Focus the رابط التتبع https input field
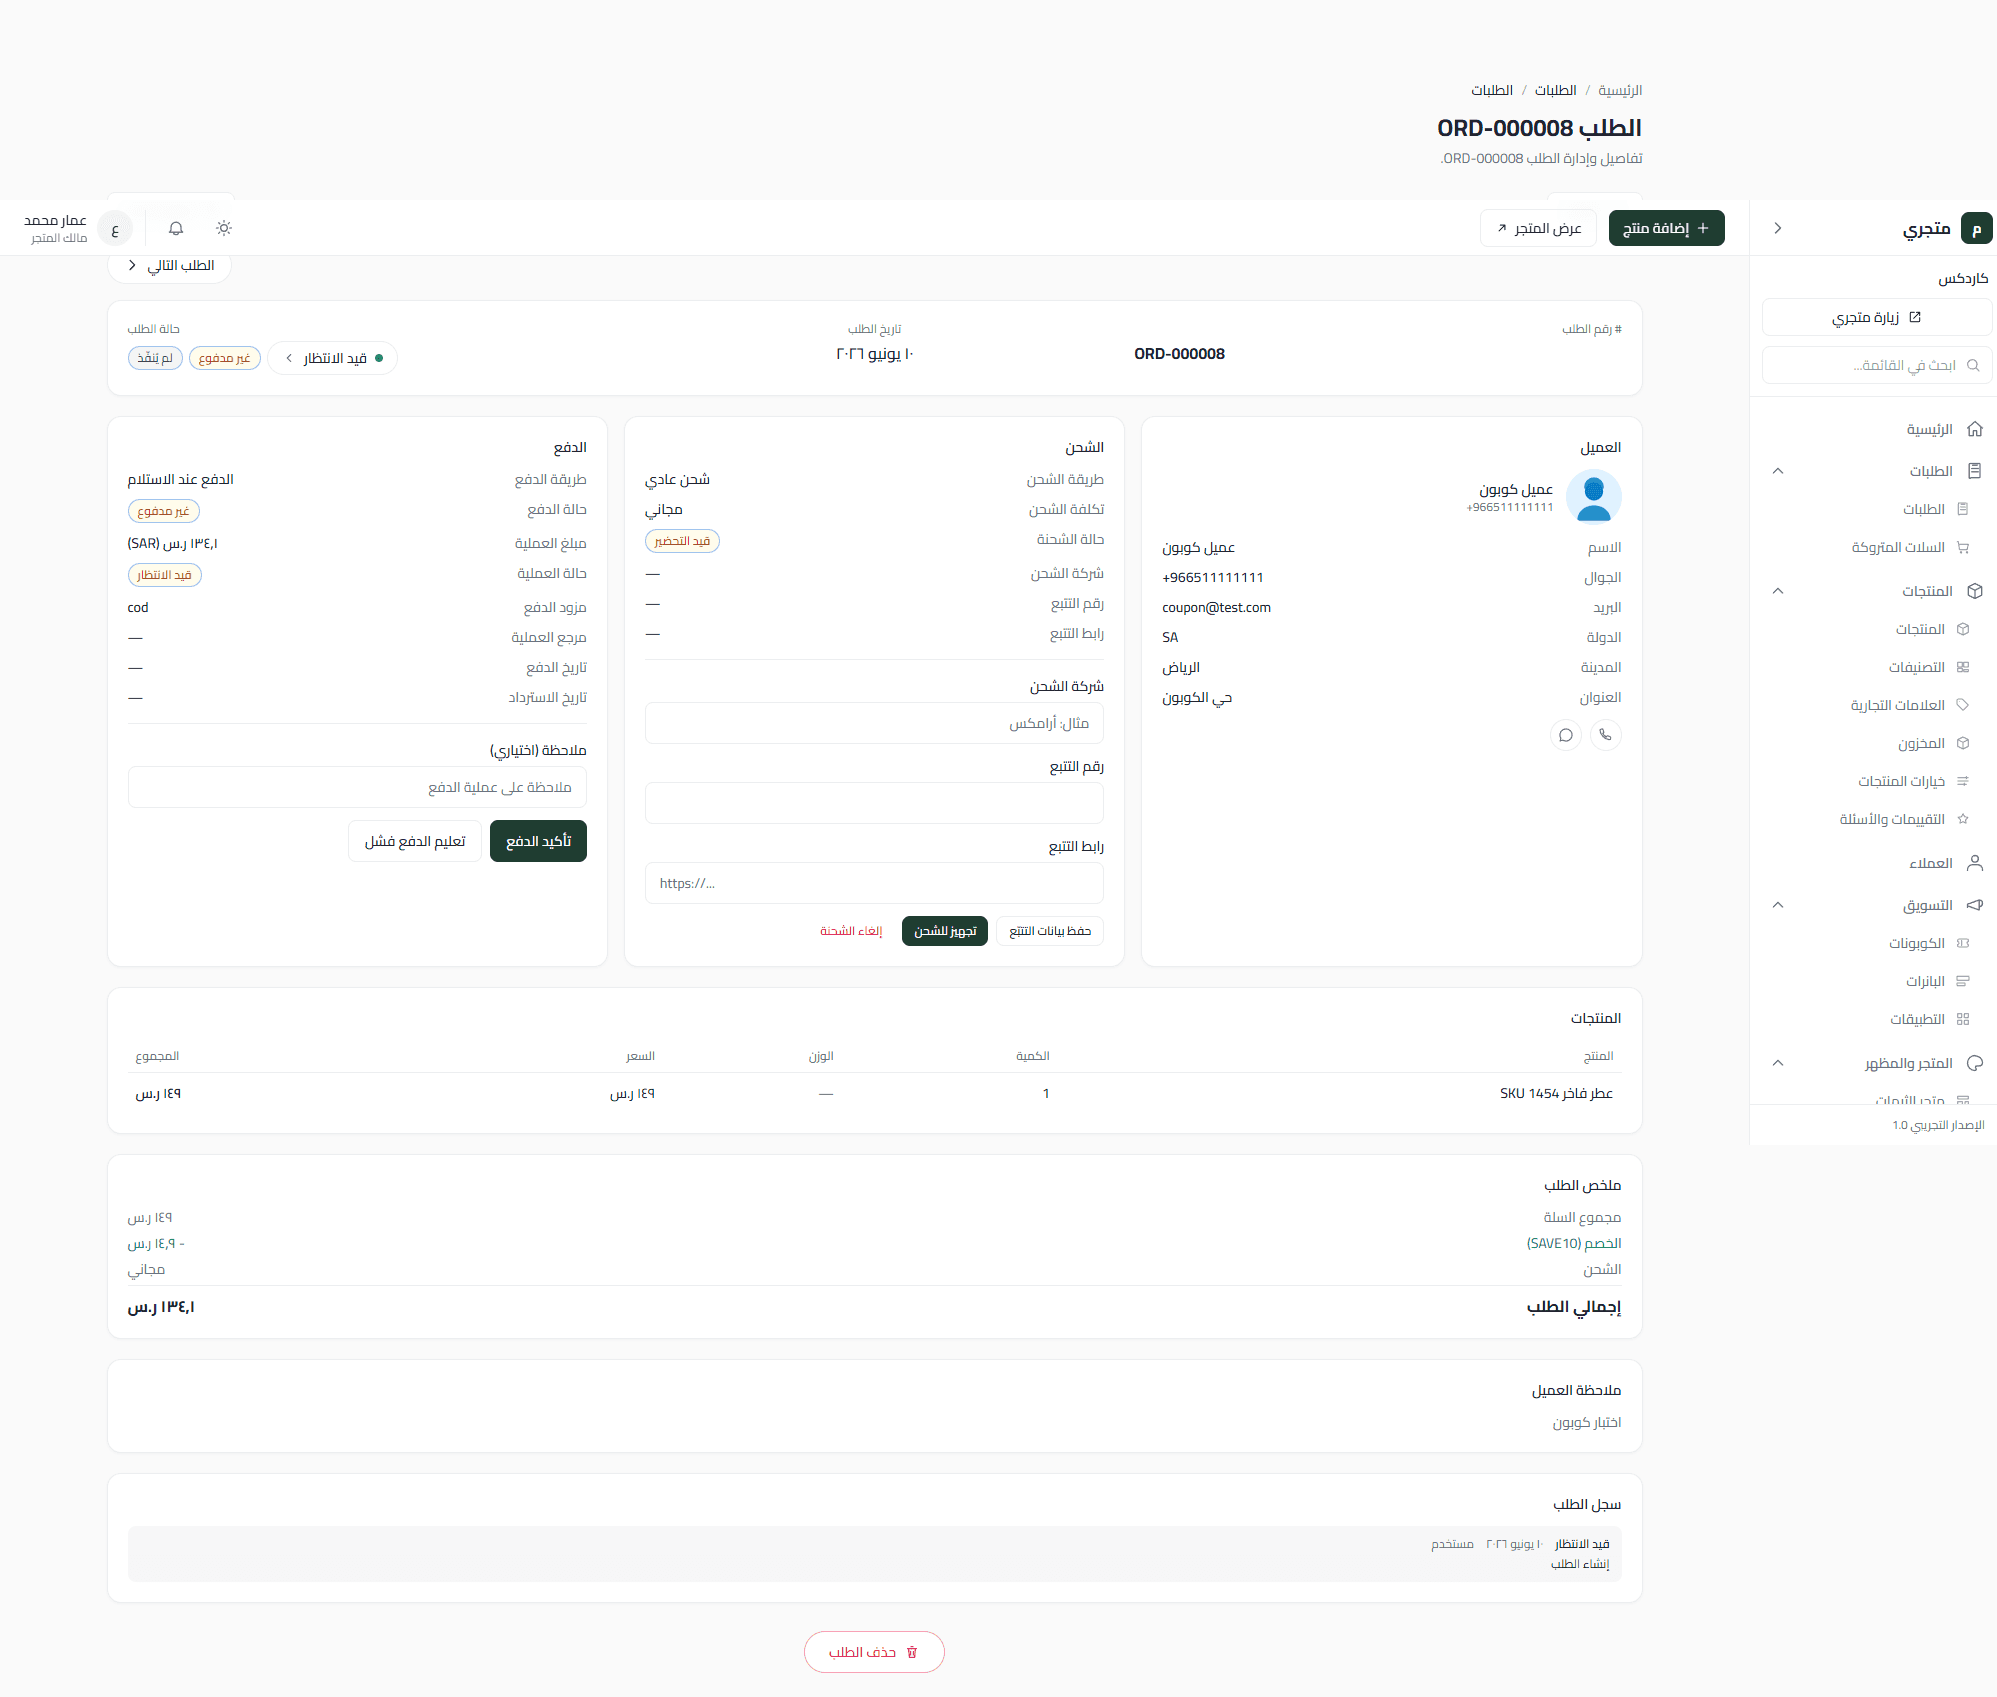Viewport: 1997px width, 1697px height. tap(874, 883)
